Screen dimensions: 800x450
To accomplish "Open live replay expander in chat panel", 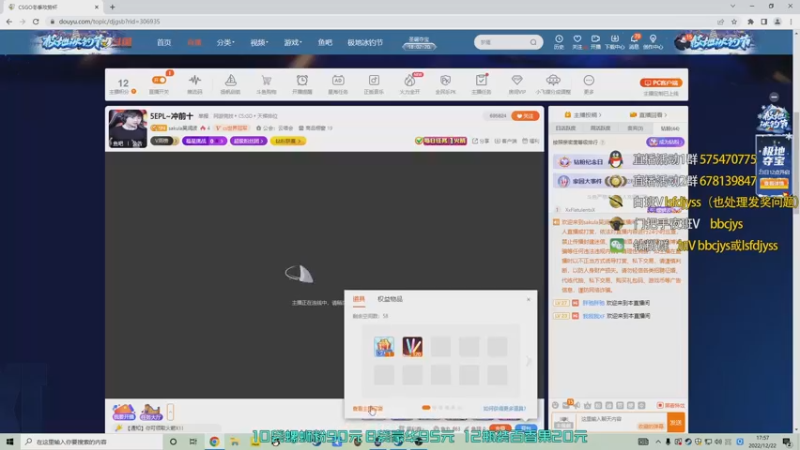I will pos(648,115).
